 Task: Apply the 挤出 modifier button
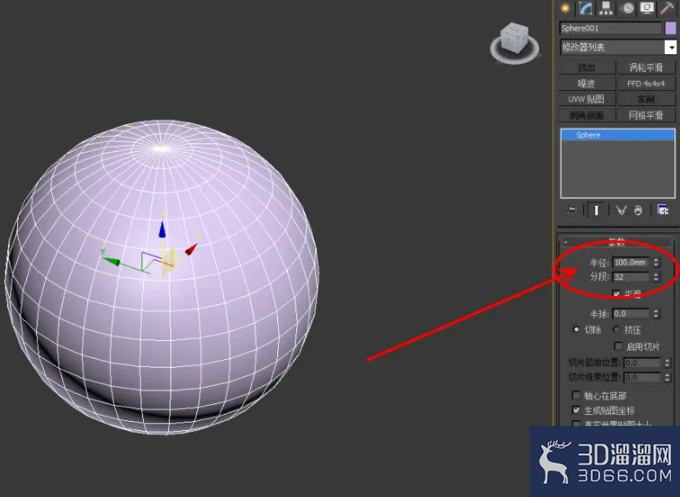(586, 67)
